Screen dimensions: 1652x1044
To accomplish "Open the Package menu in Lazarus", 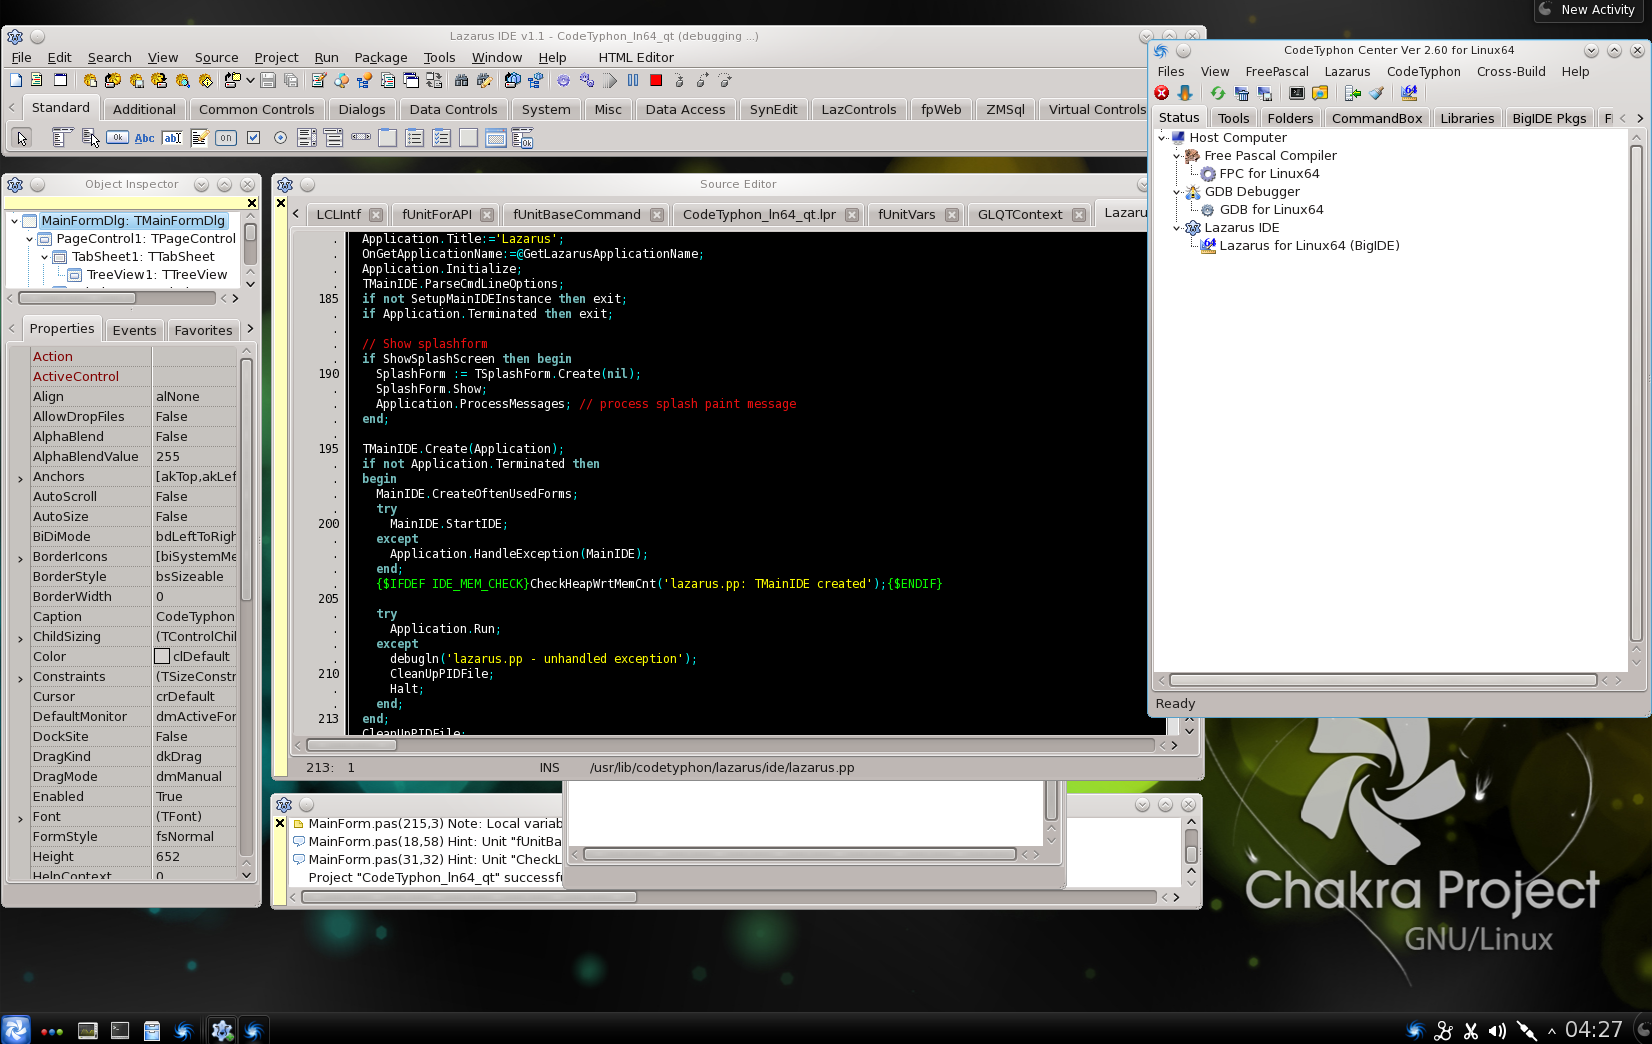I will pyautogui.click(x=381, y=58).
